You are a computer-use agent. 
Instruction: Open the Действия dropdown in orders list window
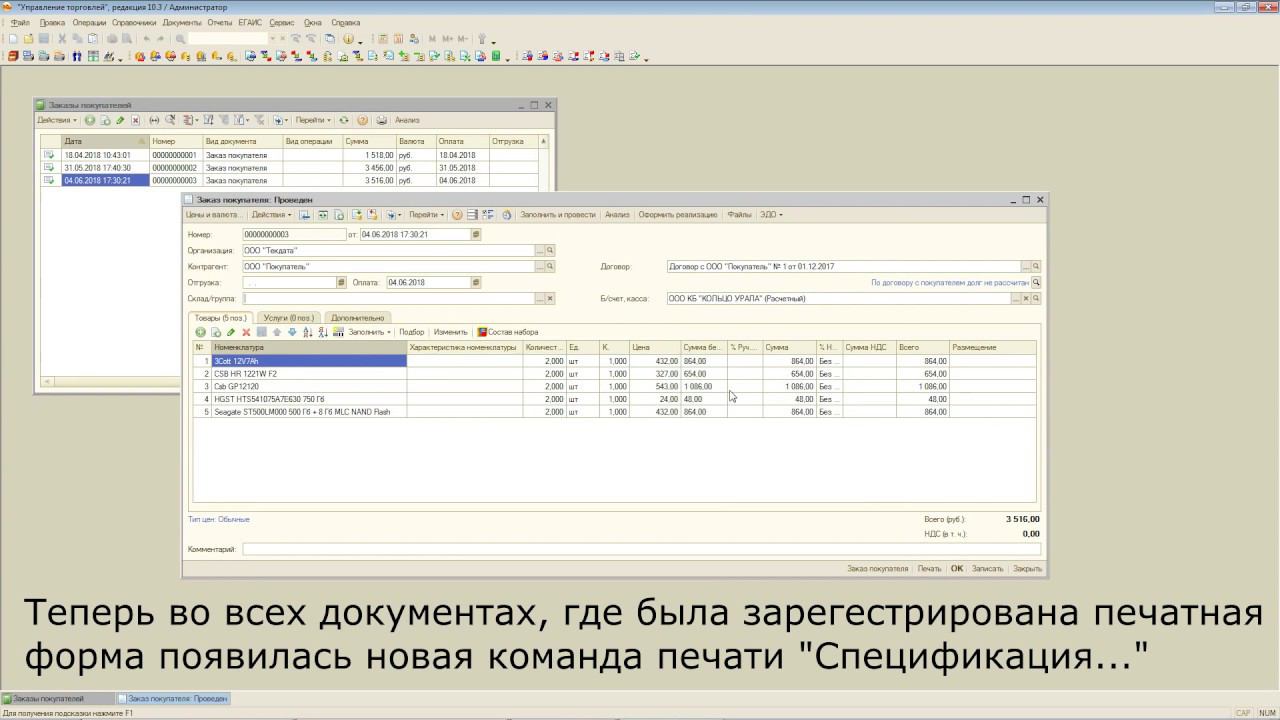pyautogui.click(x=57, y=120)
